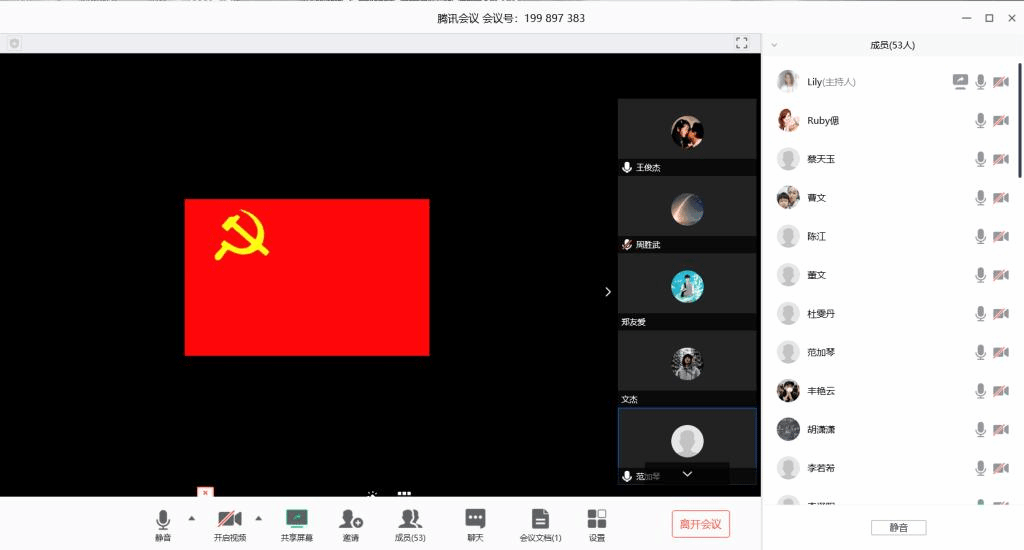Toggle microphone for Lily in member list
This screenshot has width=1024, height=550.
click(x=980, y=82)
